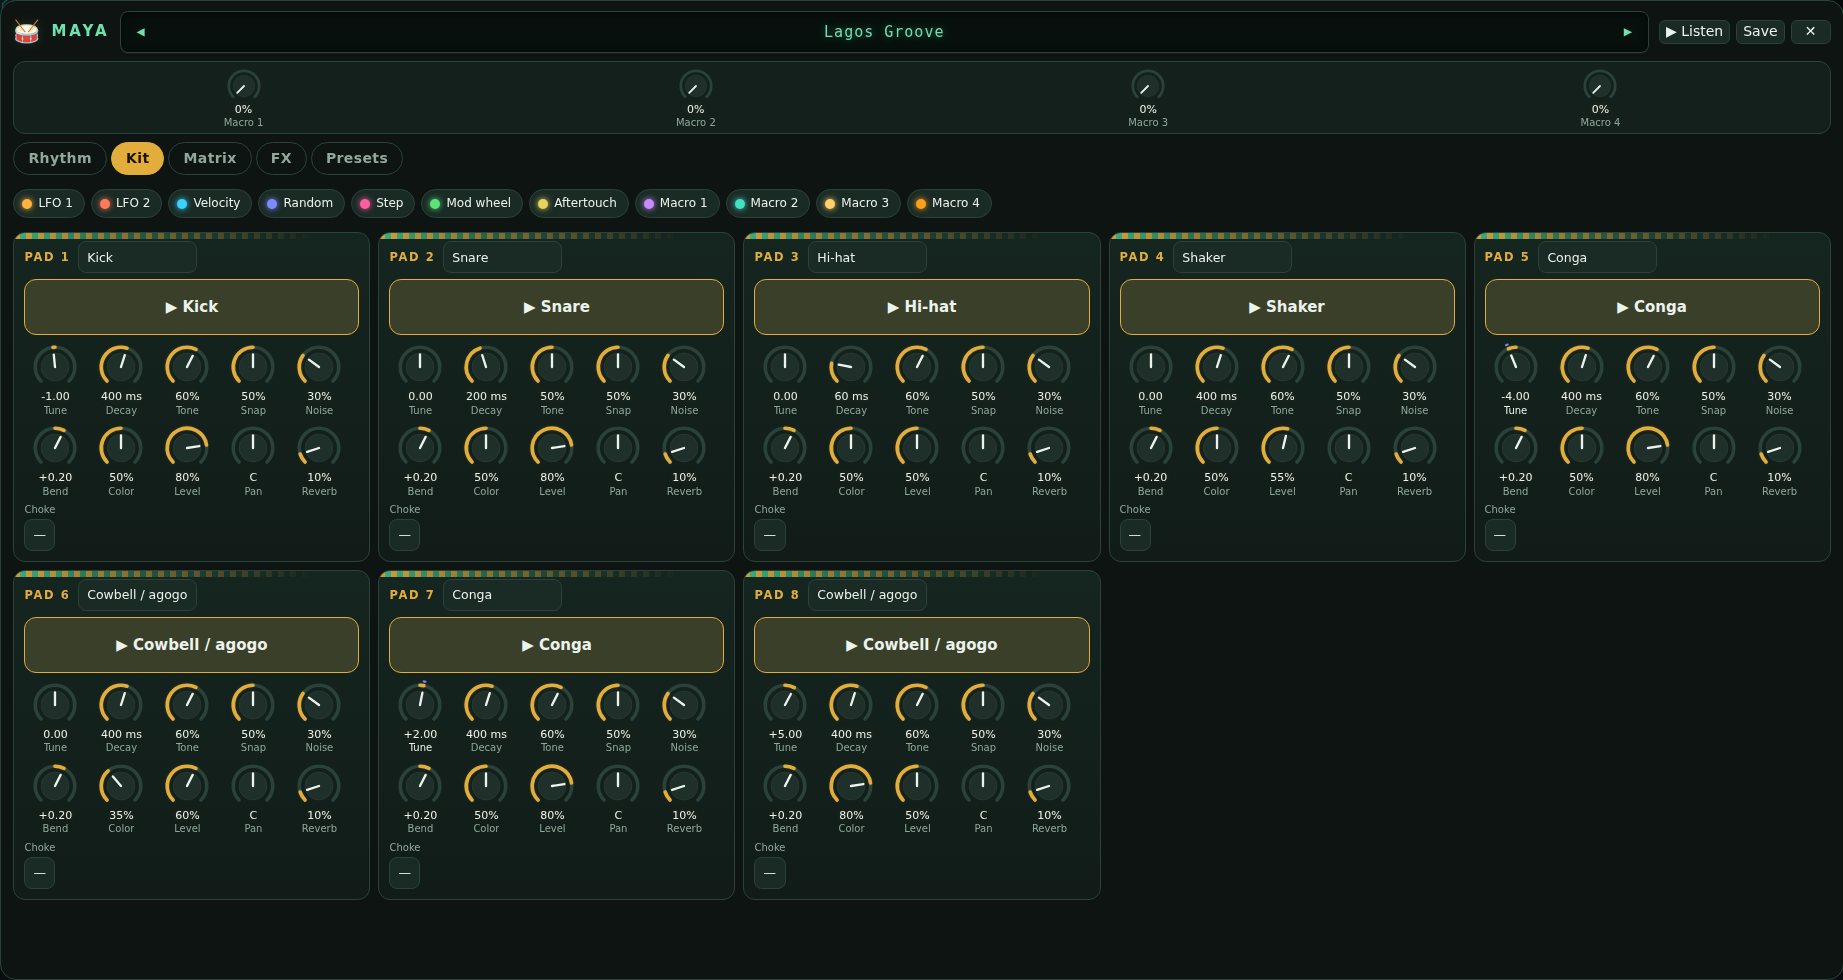Click the MAYA drum logo icon
This screenshot has width=1843, height=980.
(x=27, y=32)
